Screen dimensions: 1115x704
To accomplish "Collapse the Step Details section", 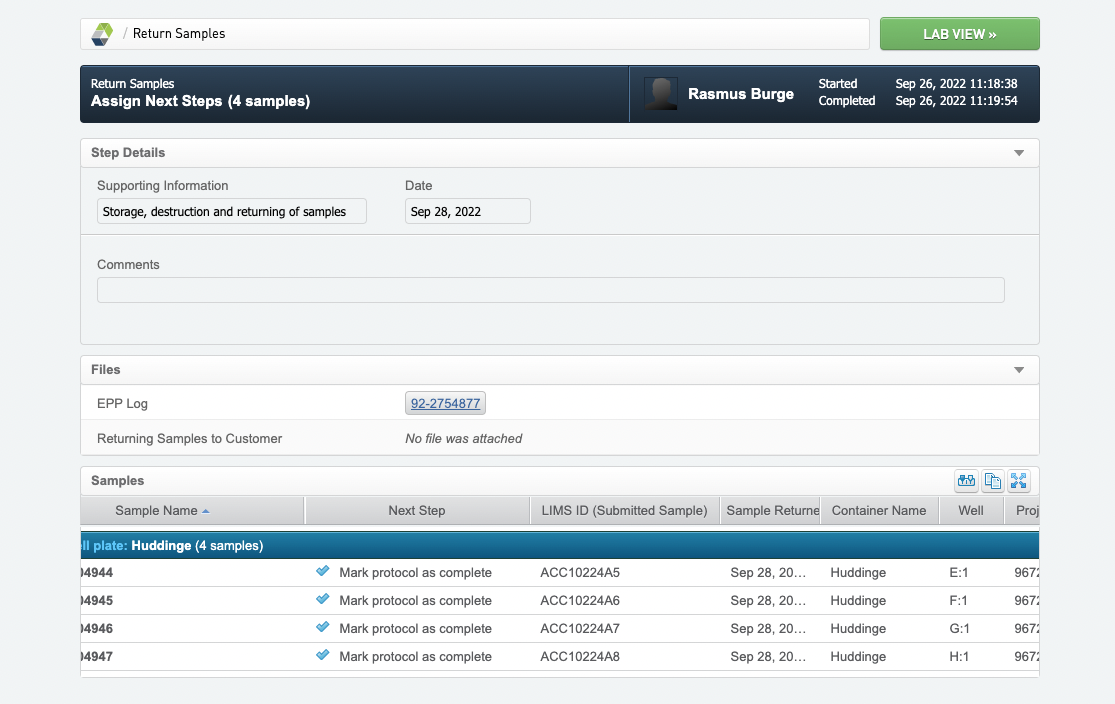I will tap(1018, 152).
